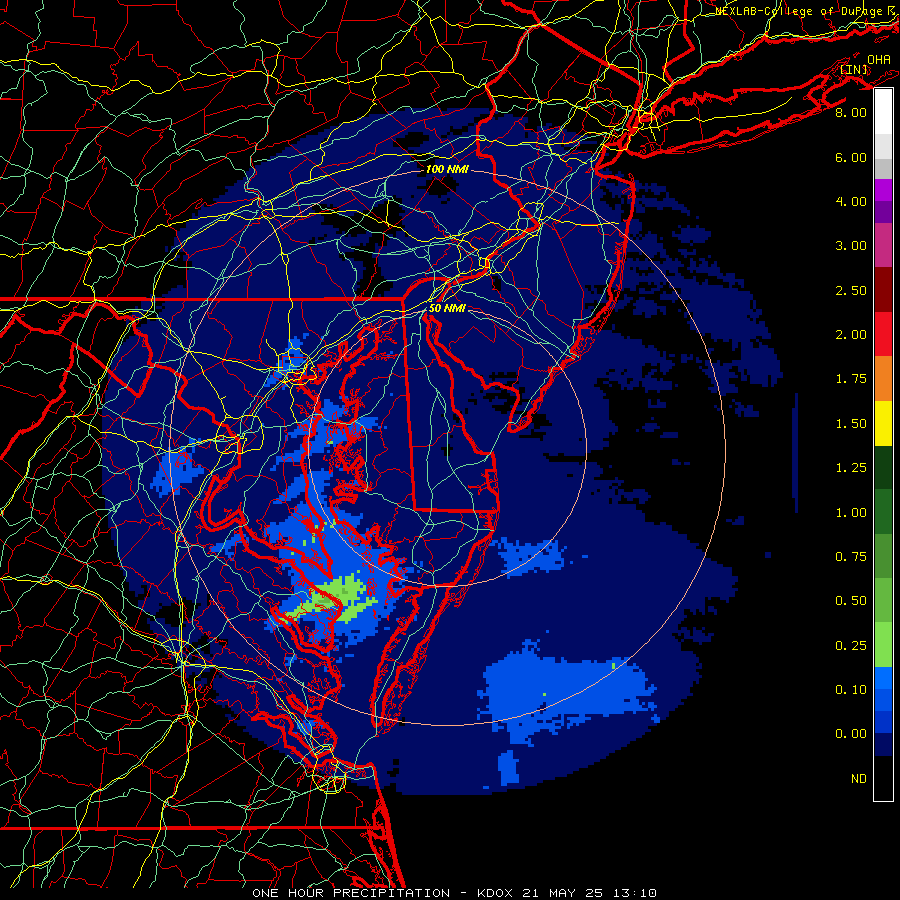The height and width of the screenshot is (900, 900).
Task: Pick the orange legend swatch near 1.75
Action: tap(883, 379)
